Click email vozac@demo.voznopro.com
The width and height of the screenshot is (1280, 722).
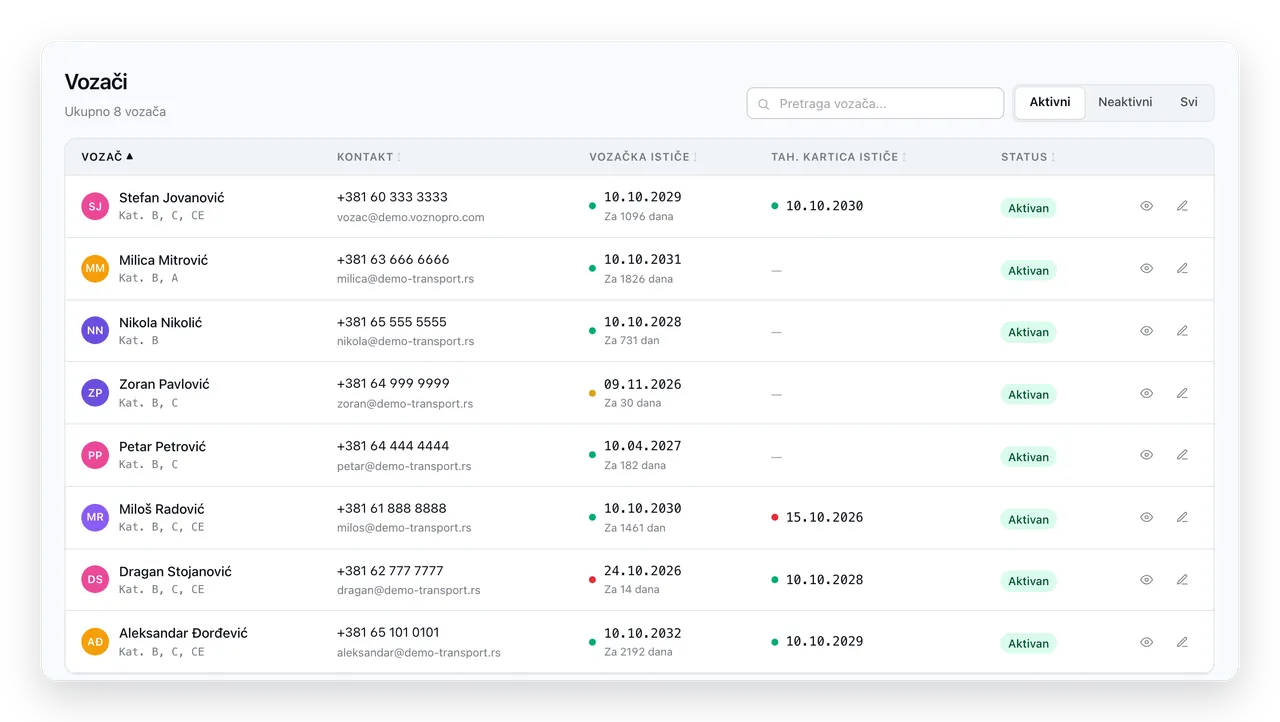410,217
